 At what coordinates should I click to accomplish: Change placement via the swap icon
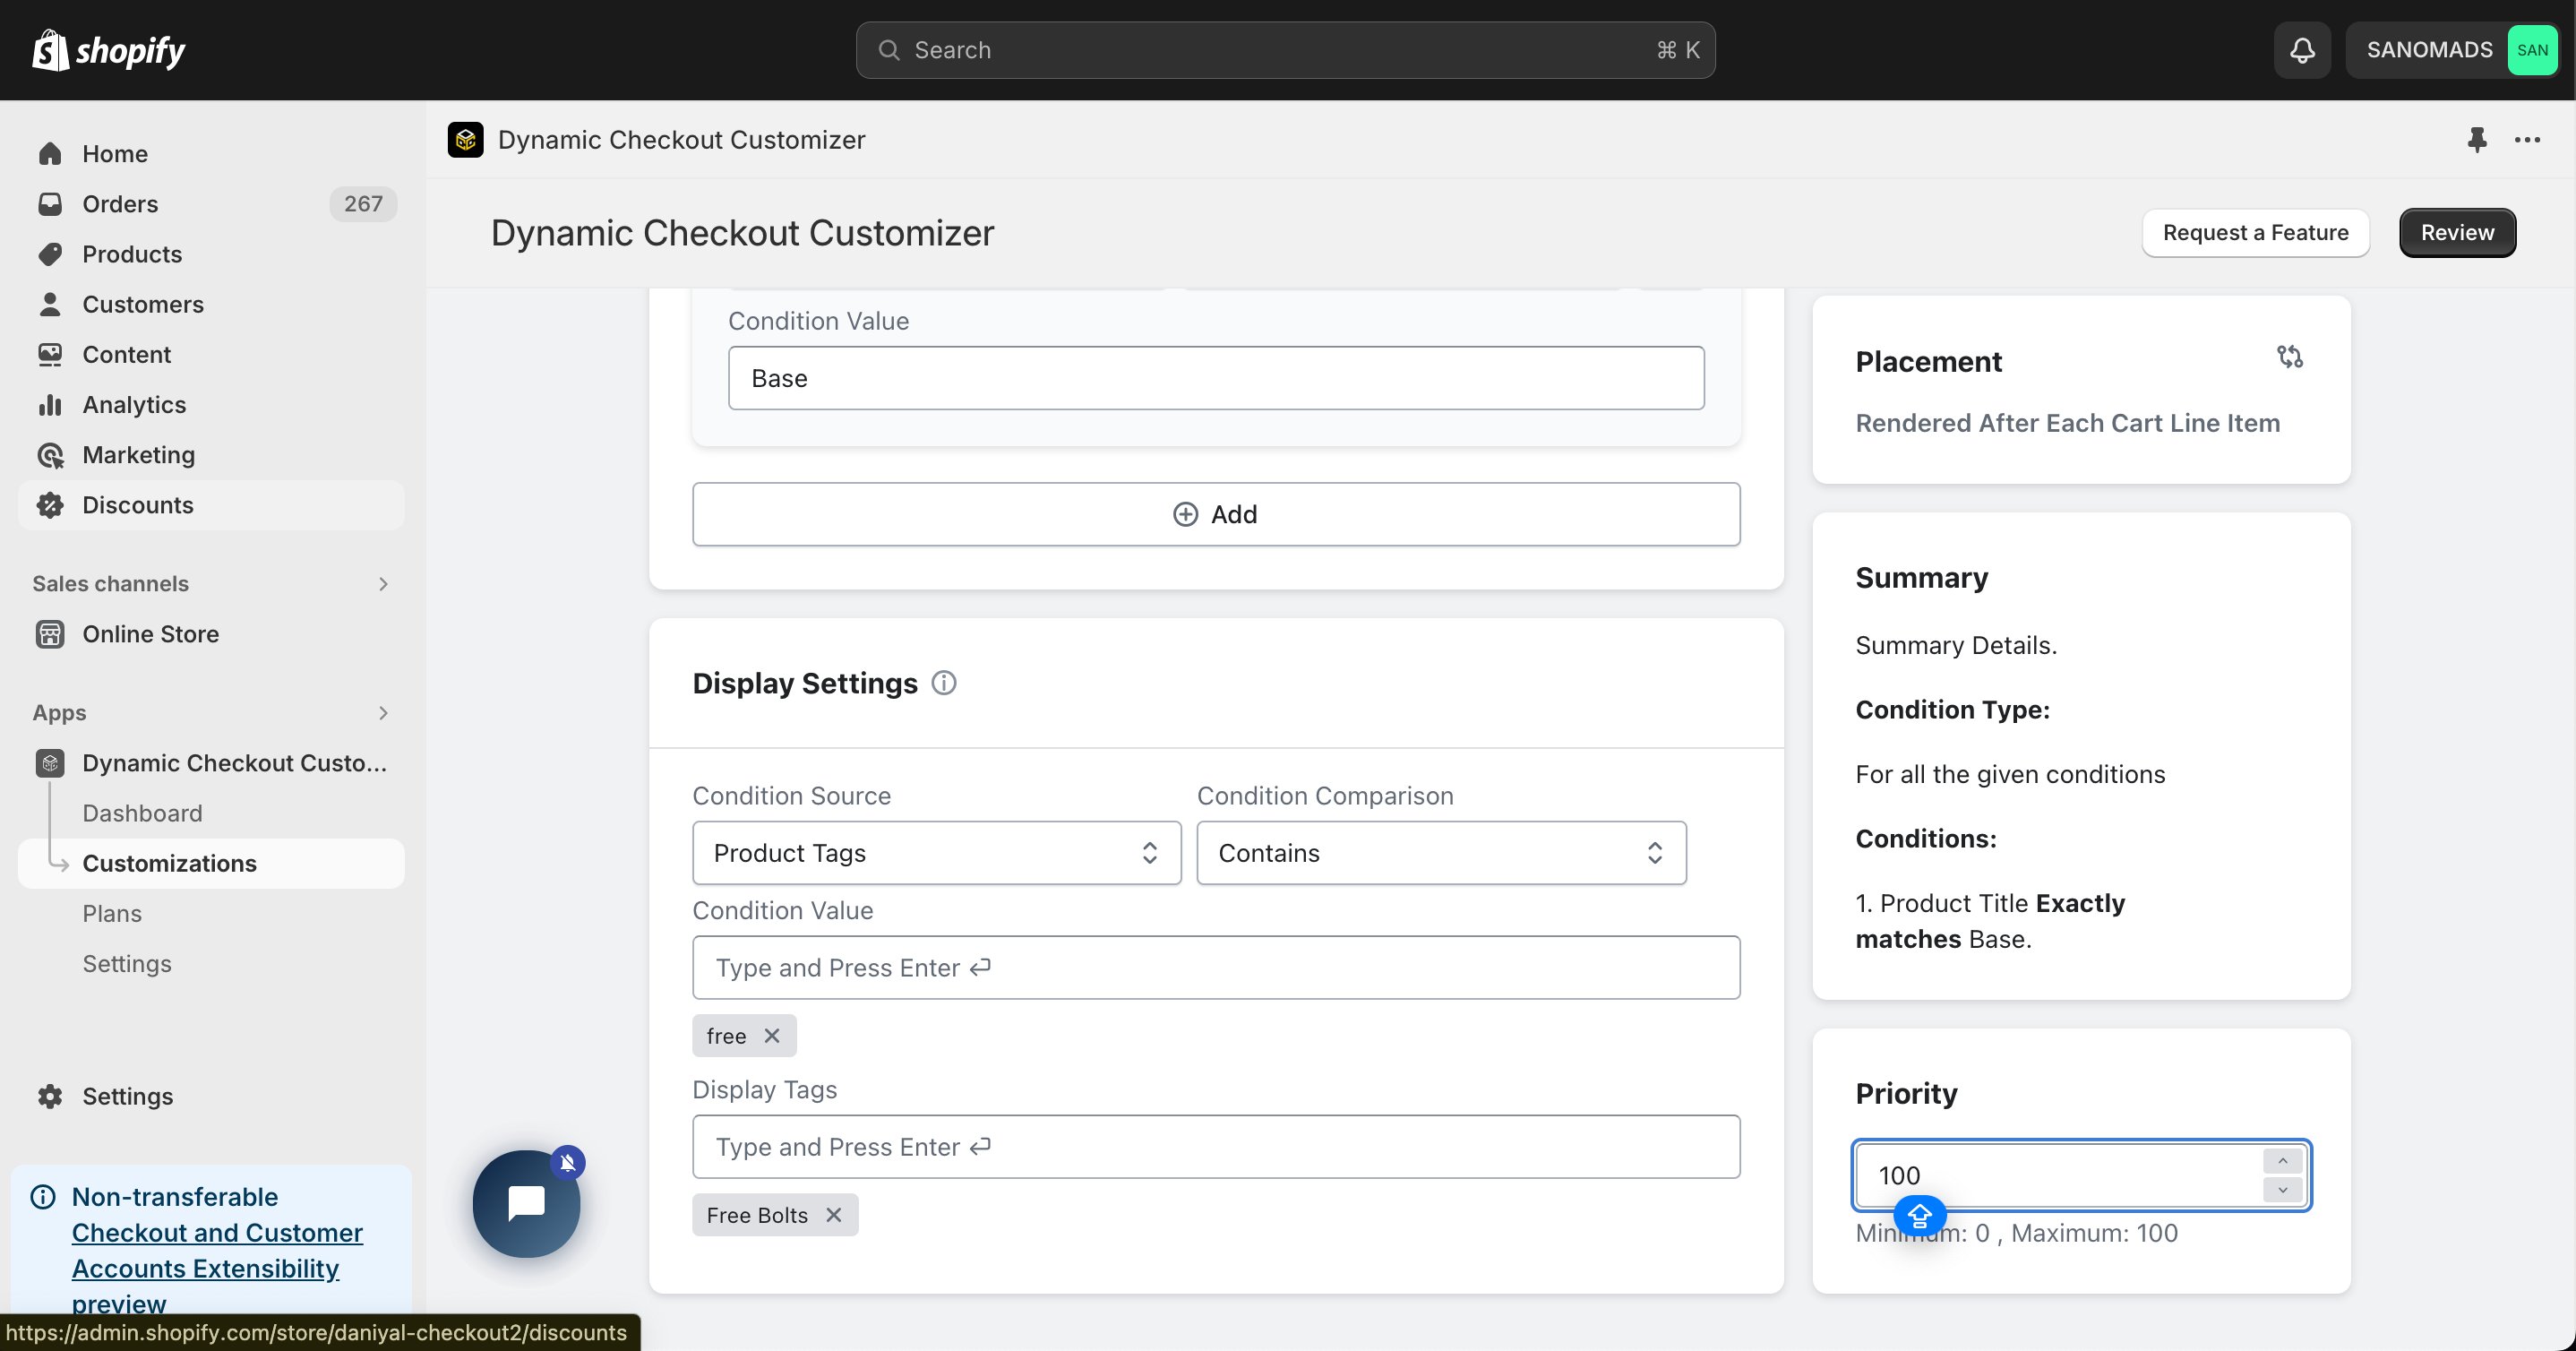2289,357
